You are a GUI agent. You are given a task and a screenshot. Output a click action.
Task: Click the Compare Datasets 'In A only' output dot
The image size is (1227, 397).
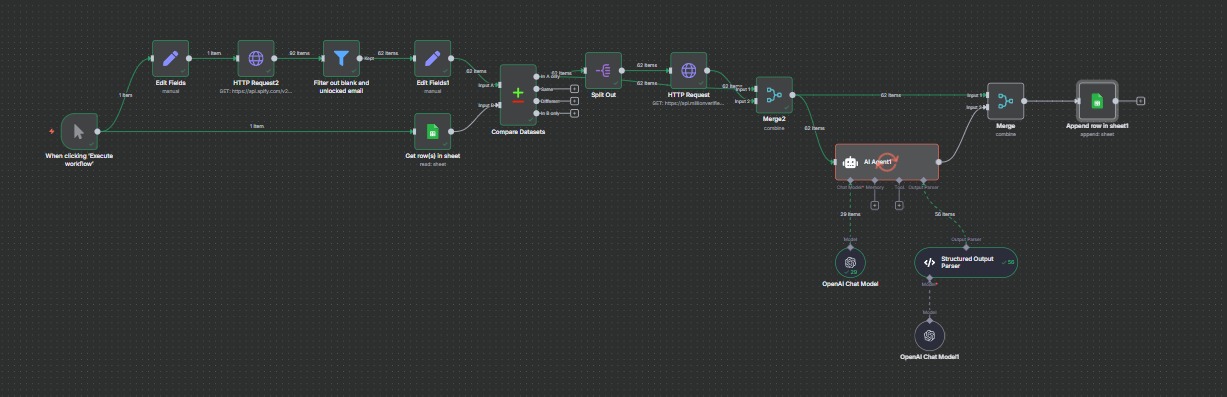coord(537,75)
